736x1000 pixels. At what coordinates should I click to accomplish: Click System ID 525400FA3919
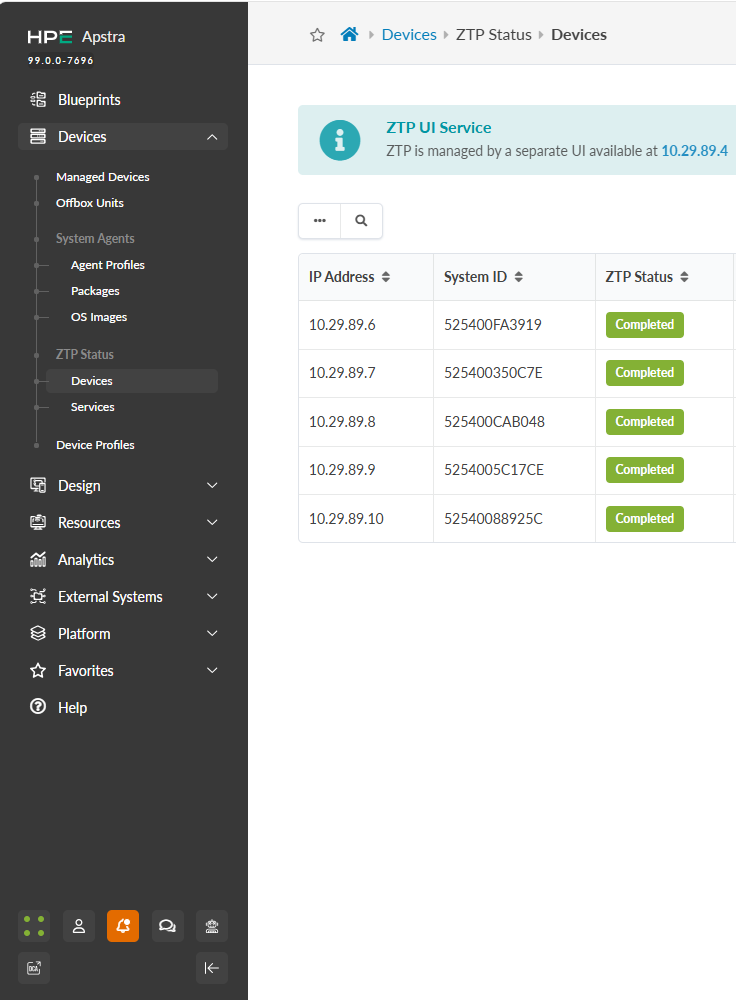pyautogui.click(x=493, y=325)
